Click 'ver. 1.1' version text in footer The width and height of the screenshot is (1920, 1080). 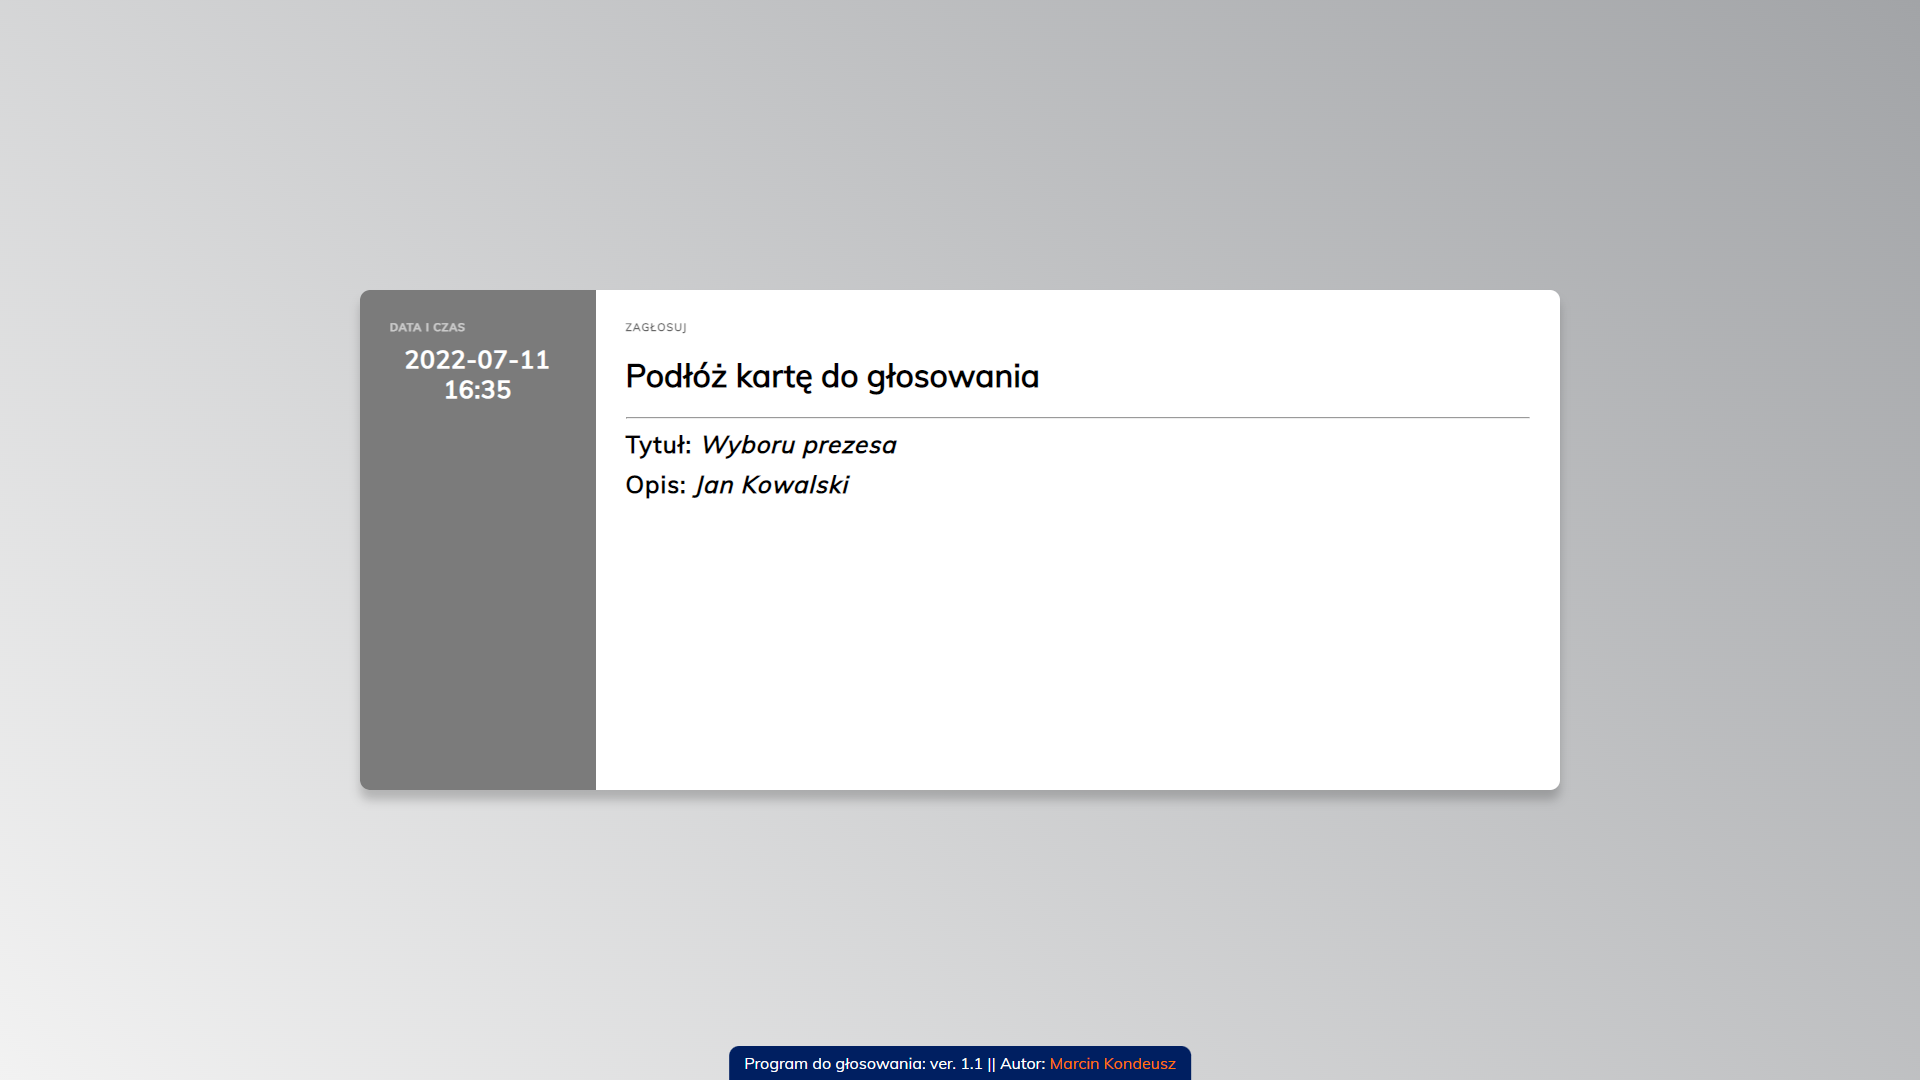[956, 1064]
